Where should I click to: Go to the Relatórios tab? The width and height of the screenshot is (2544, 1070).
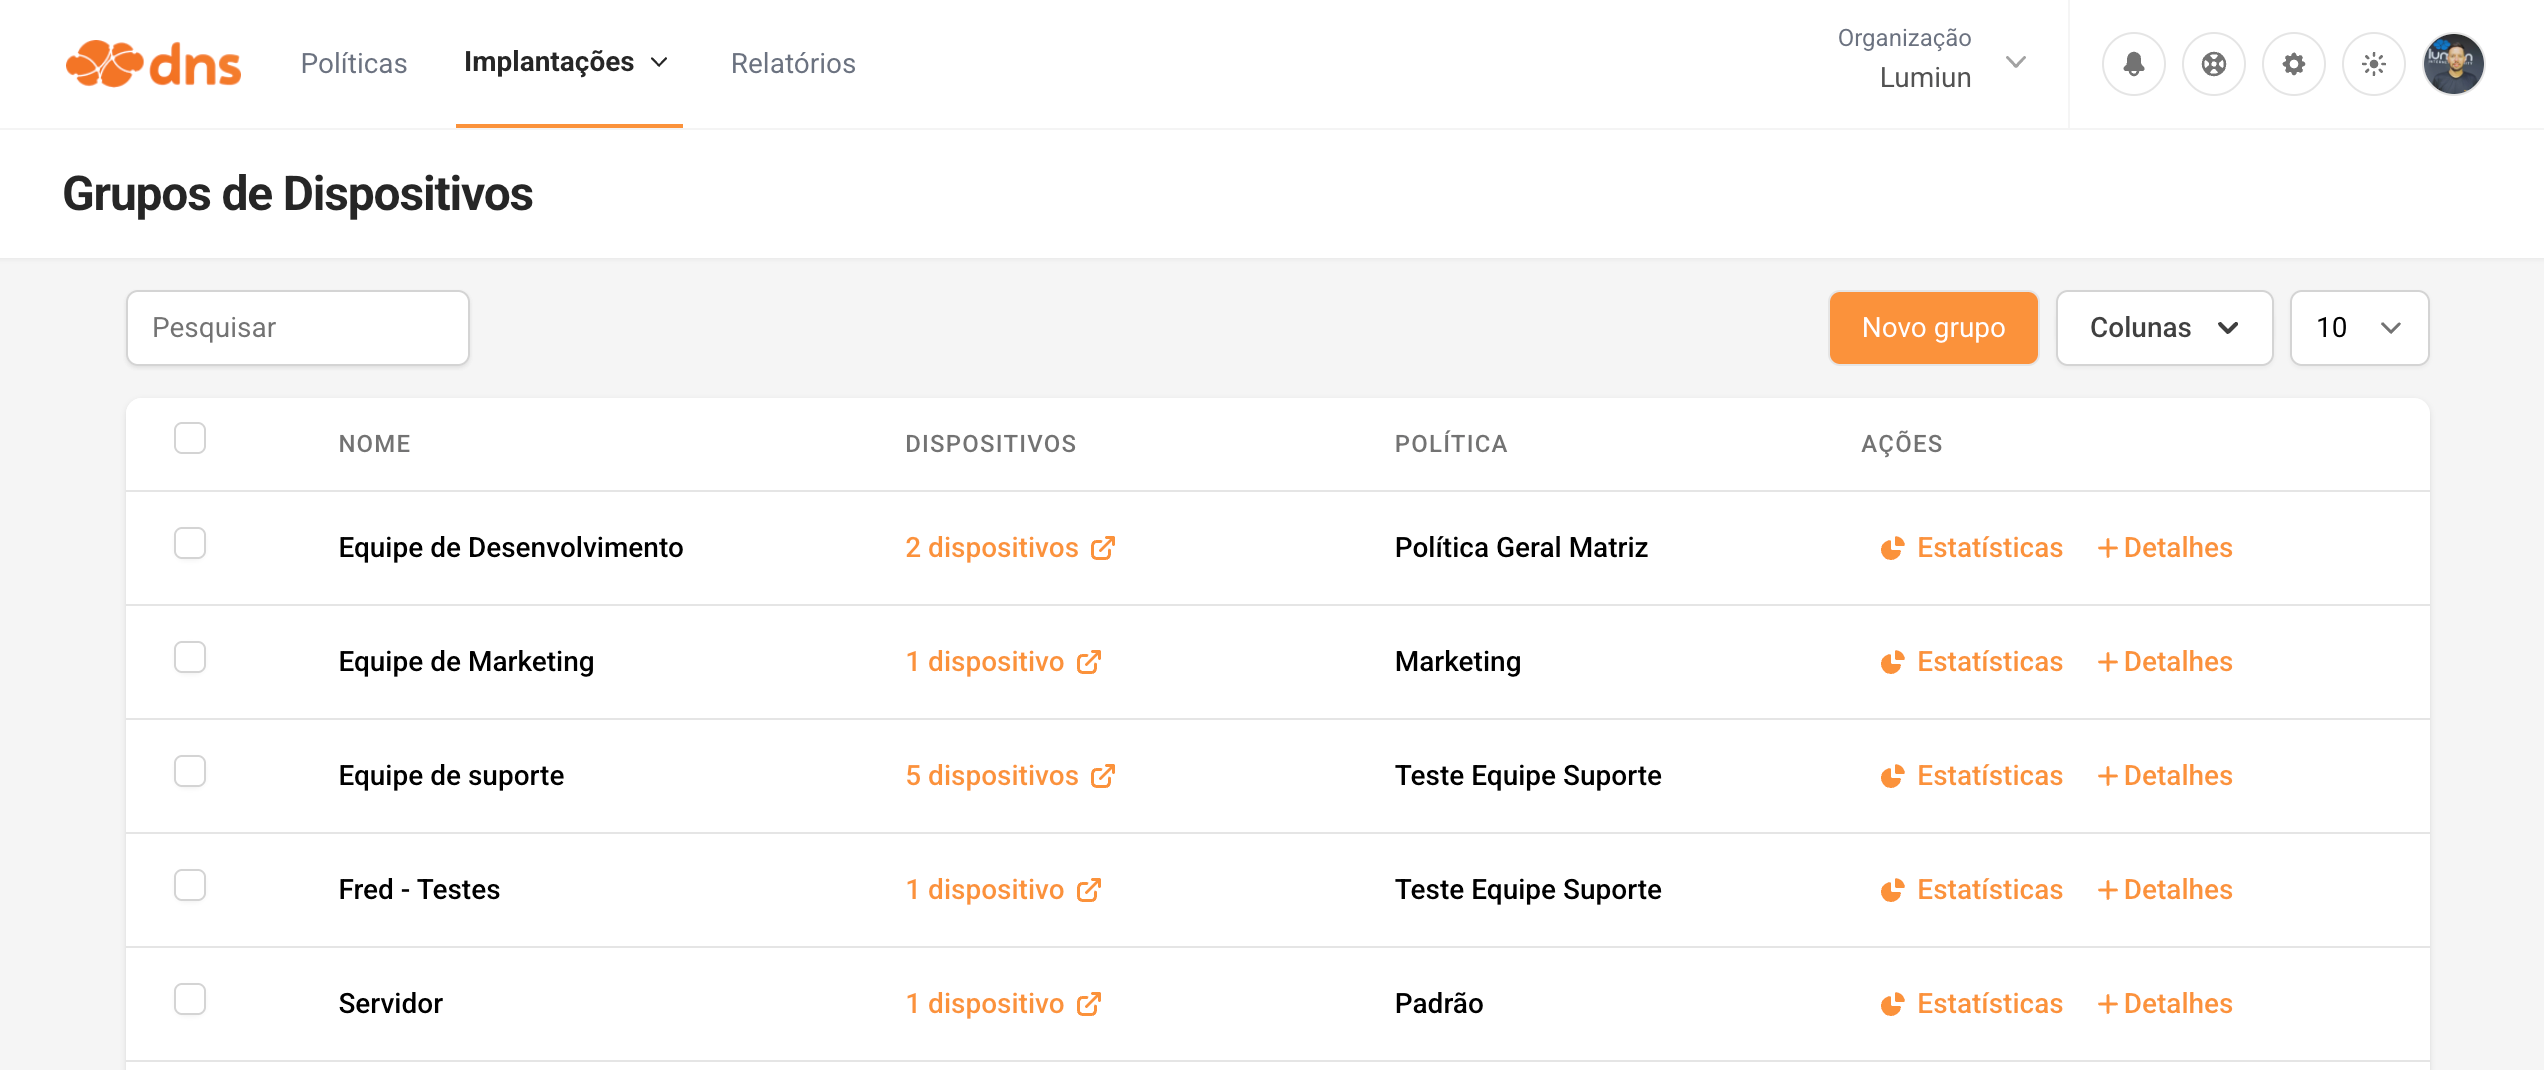click(x=793, y=64)
